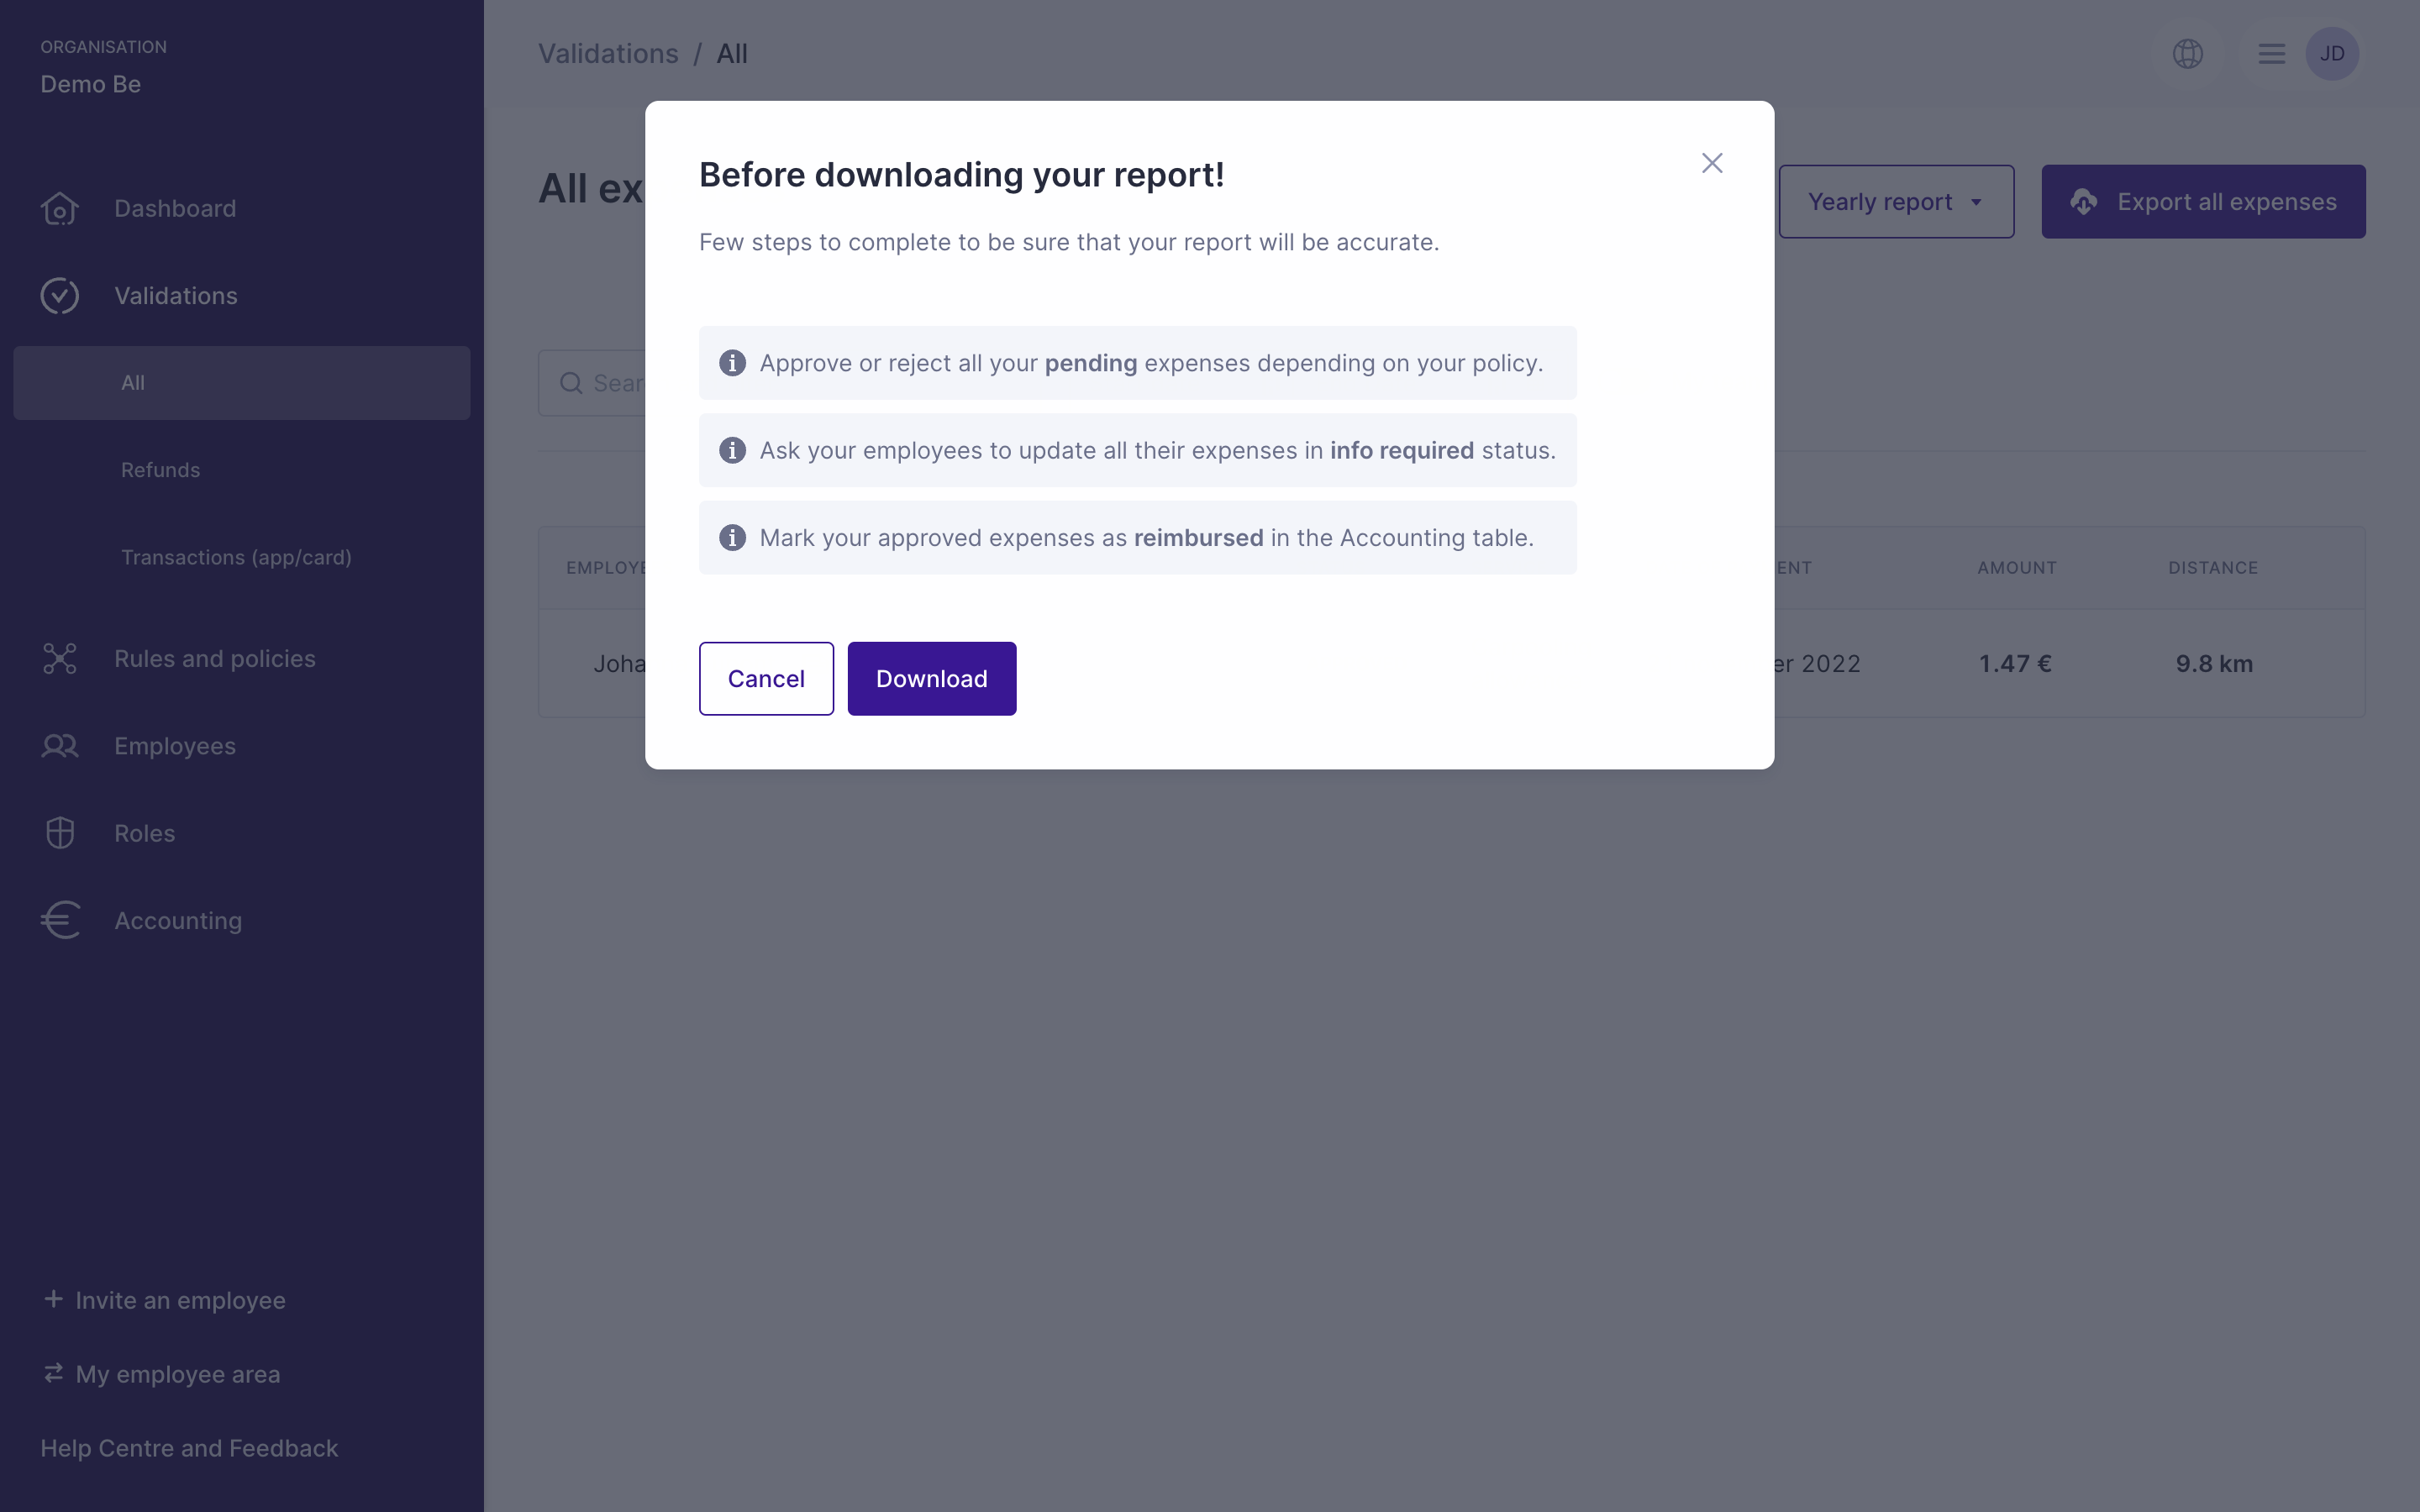Click the JD user avatar

tap(2332, 54)
